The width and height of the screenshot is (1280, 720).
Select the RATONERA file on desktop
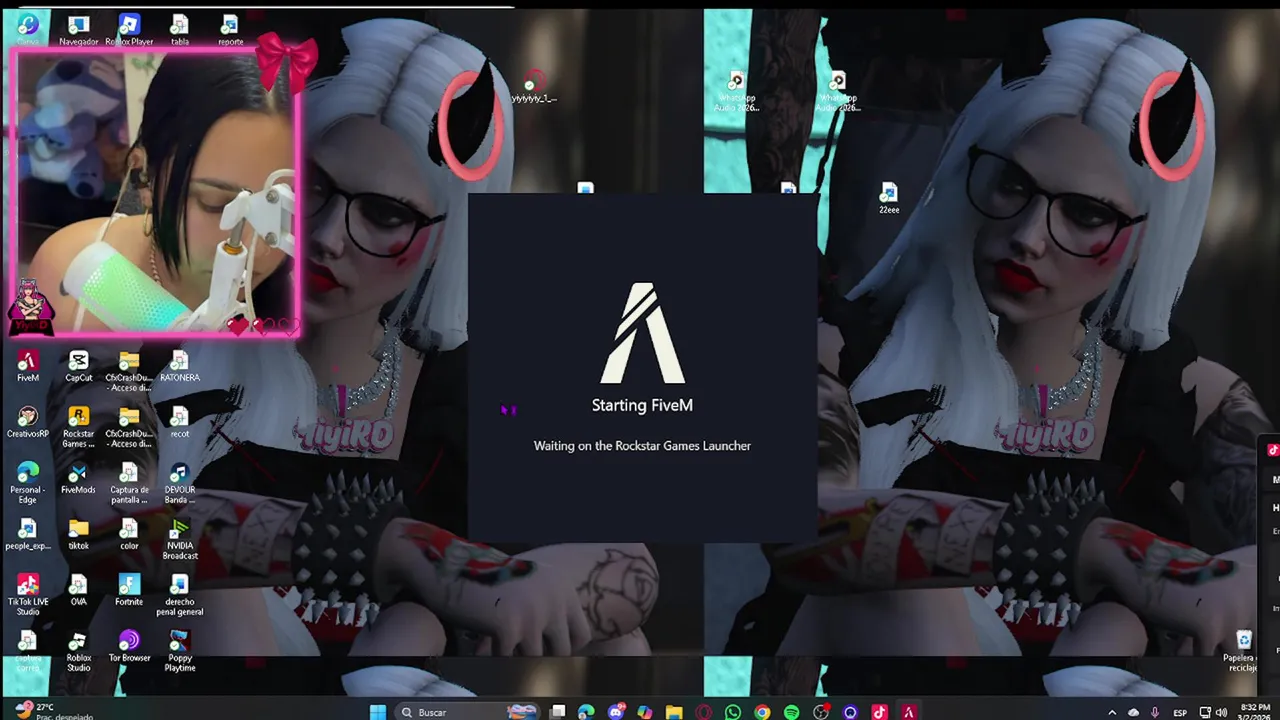click(x=179, y=366)
